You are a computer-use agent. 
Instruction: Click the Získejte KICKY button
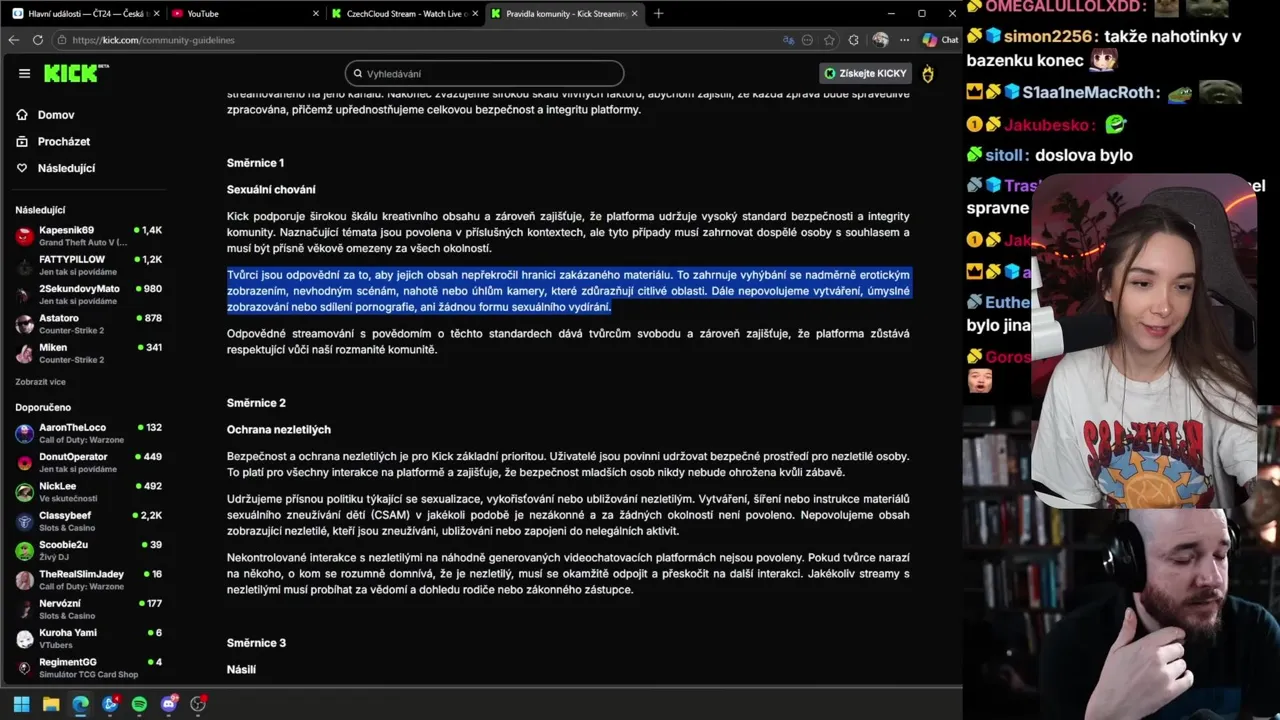click(x=866, y=73)
